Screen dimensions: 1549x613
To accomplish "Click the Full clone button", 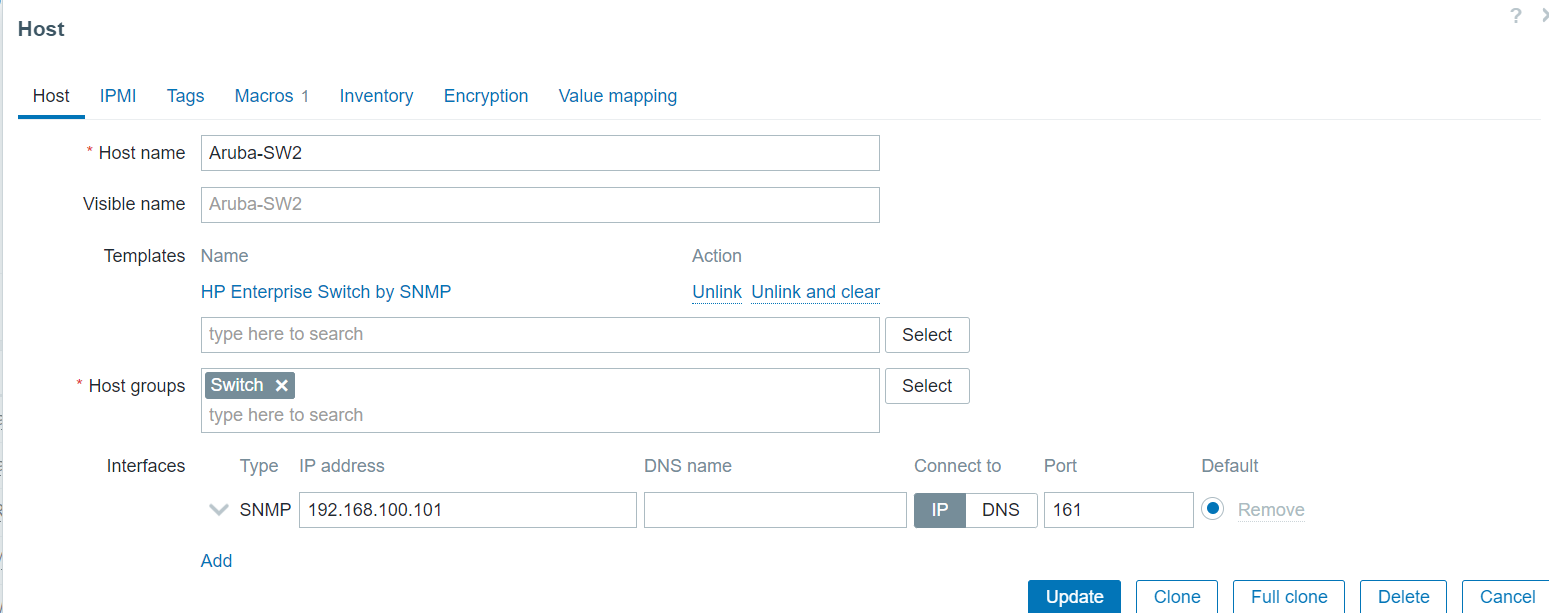I will pos(1289,597).
